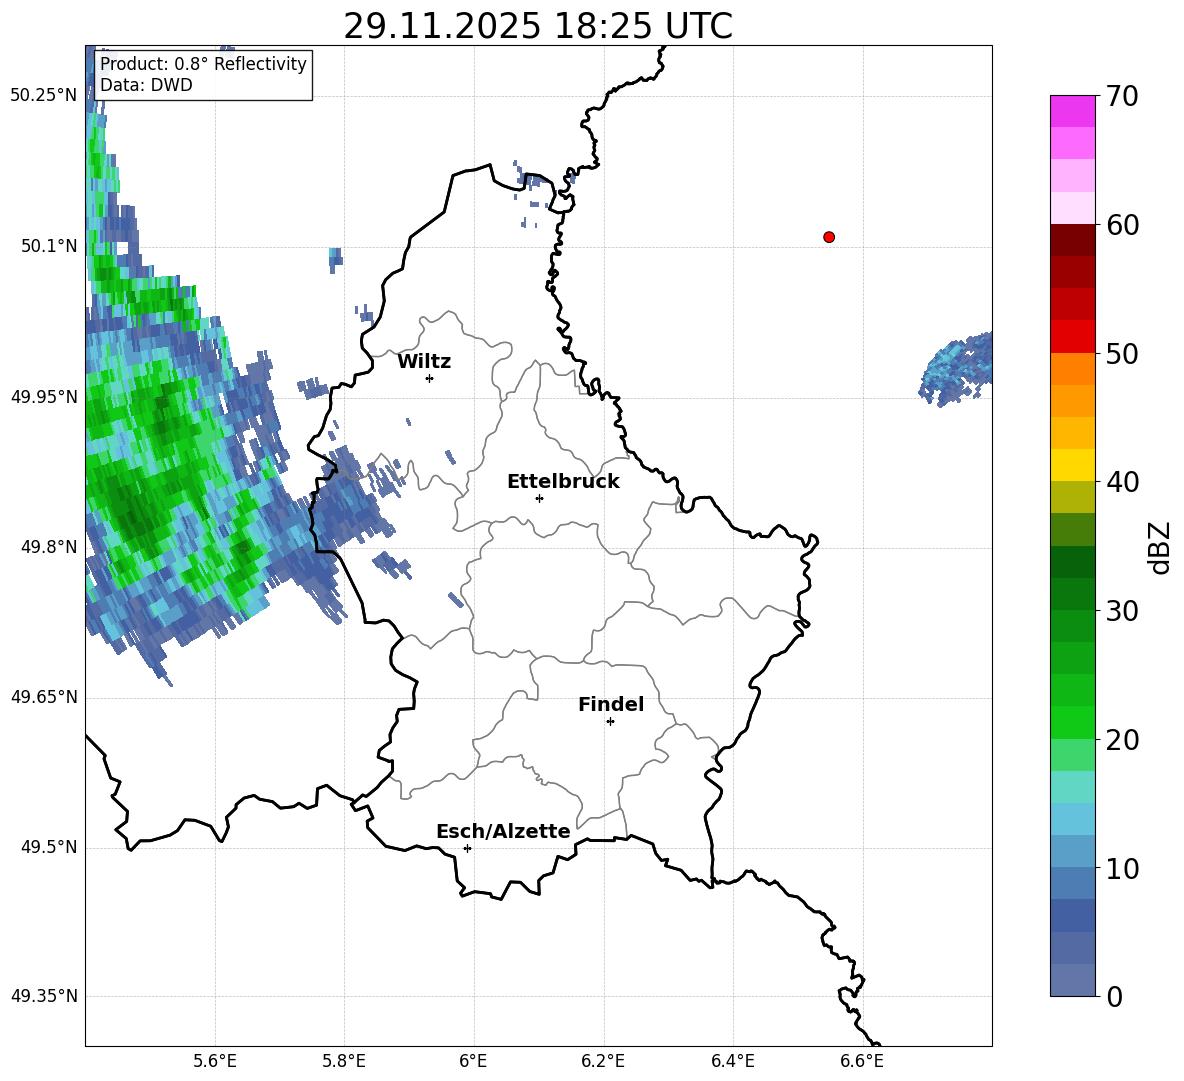Click the 5.6°E longitude label
This screenshot has height=1081, width=1184.
(215, 1061)
